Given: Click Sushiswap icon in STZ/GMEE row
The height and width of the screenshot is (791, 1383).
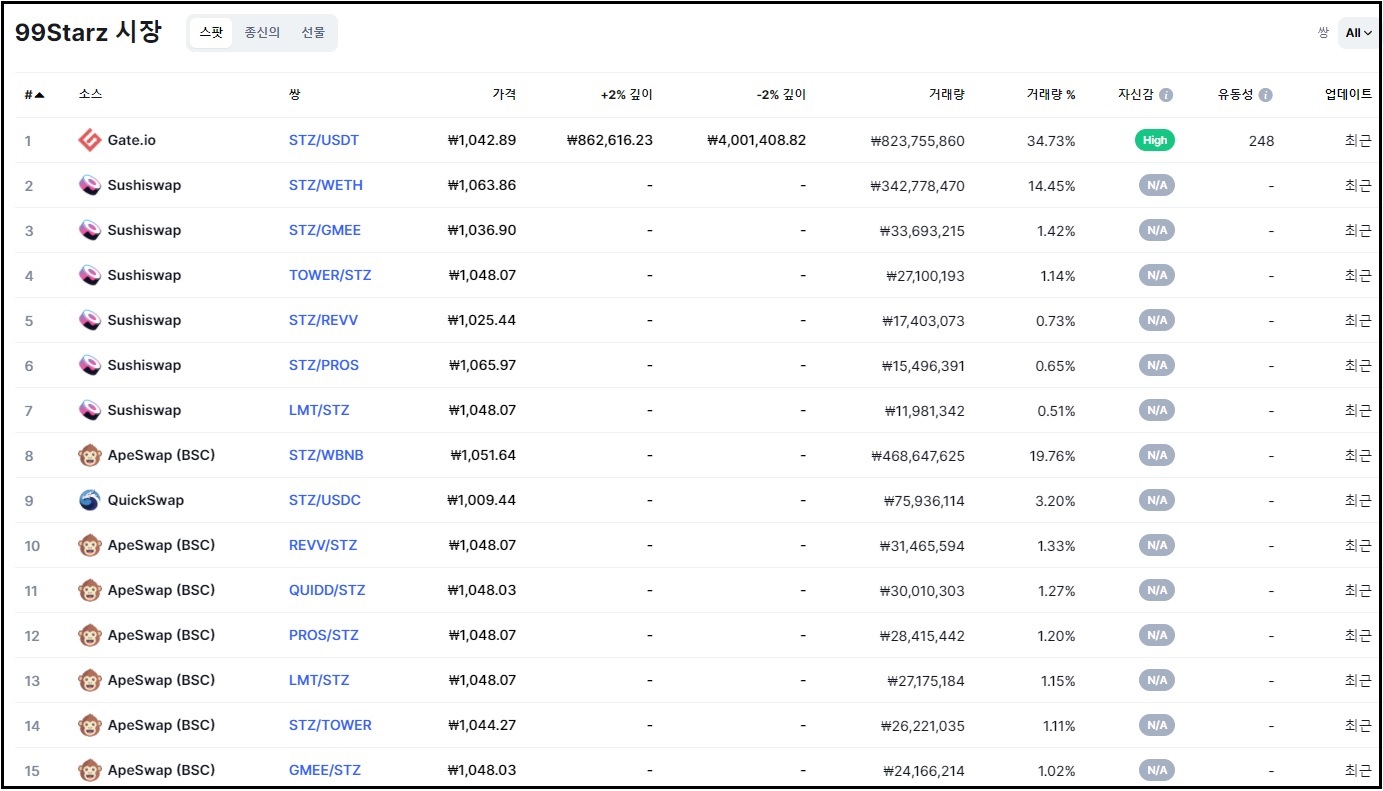Looking at the screenshot, I should (90, 230).
